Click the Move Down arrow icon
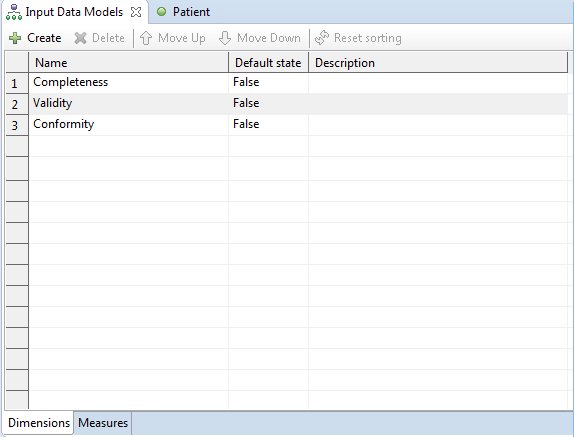574x437 pixels. [x=225, y=38]
